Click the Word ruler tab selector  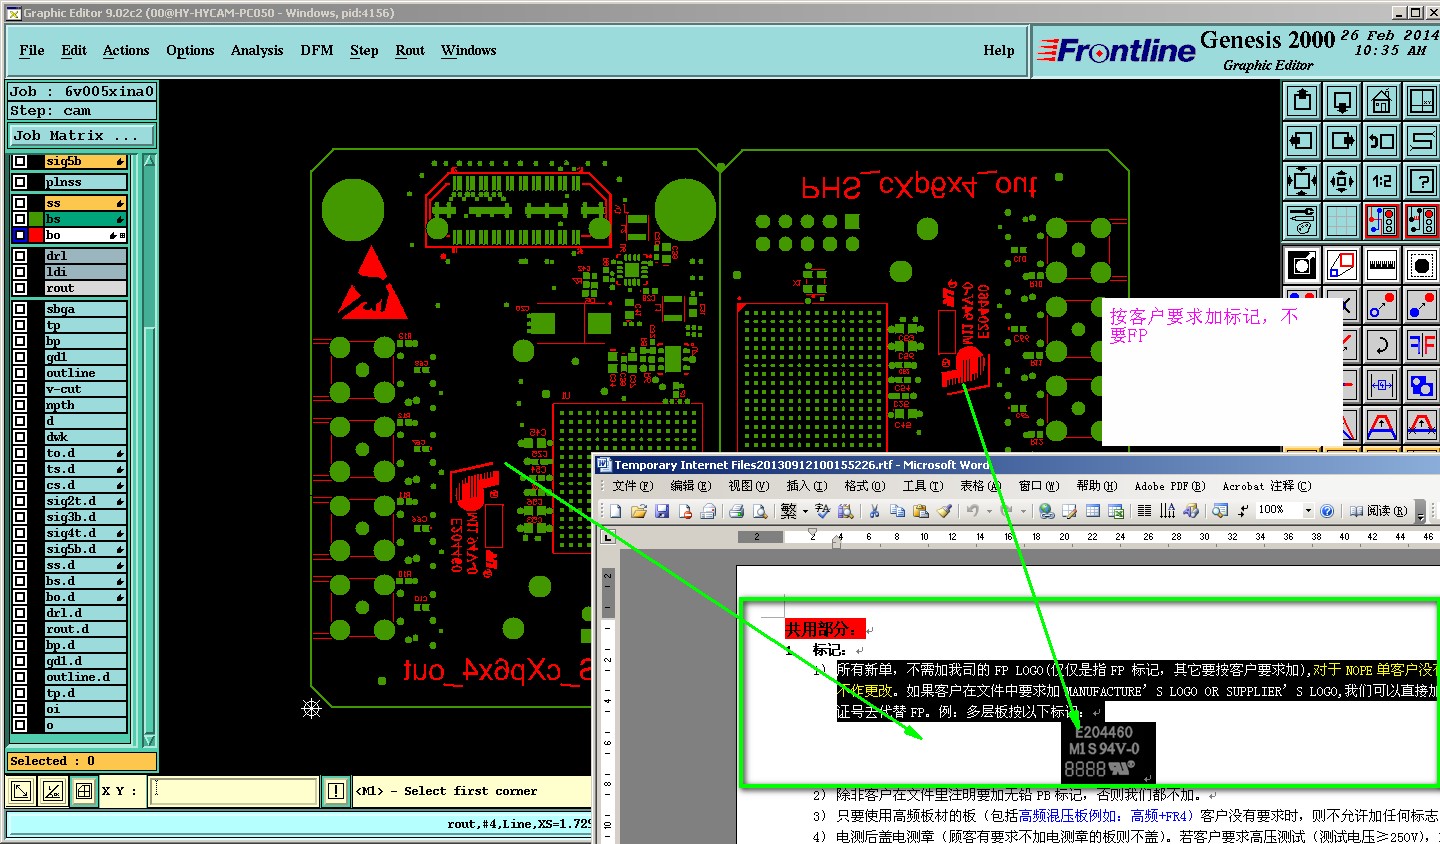(607, 535)
